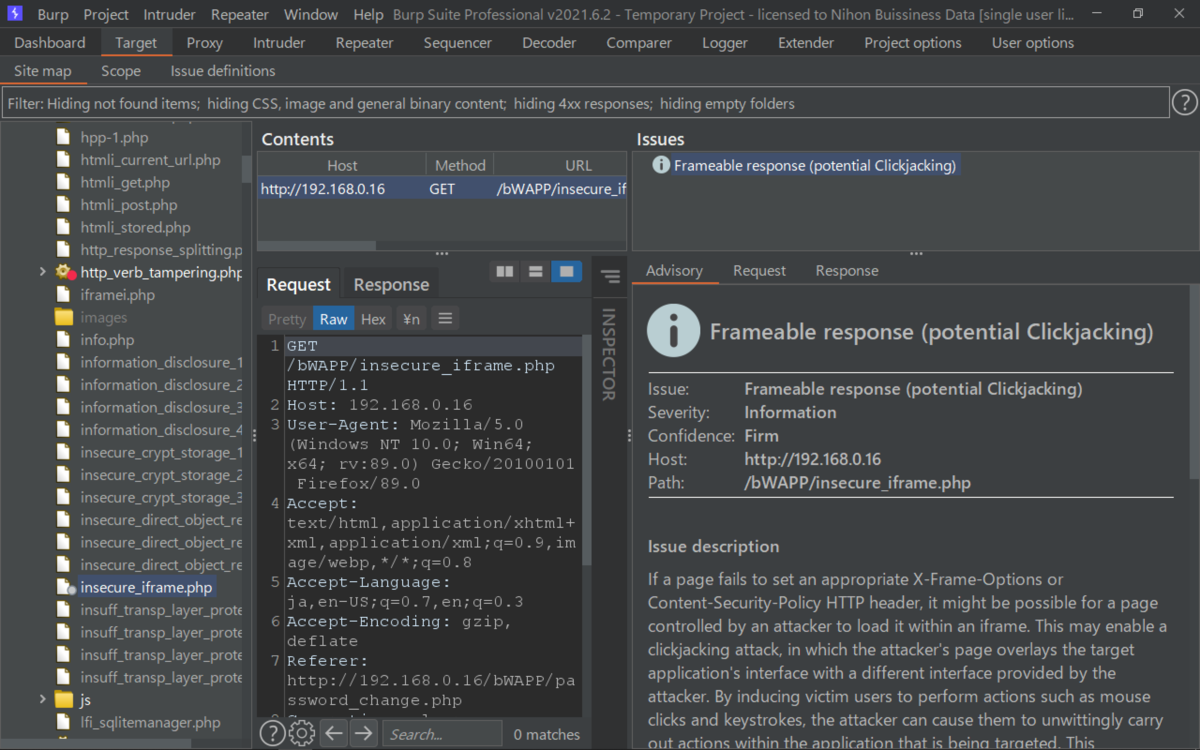Select the Hex view mode
Screen dimensions: 1200x750
(x=374, y=319)
